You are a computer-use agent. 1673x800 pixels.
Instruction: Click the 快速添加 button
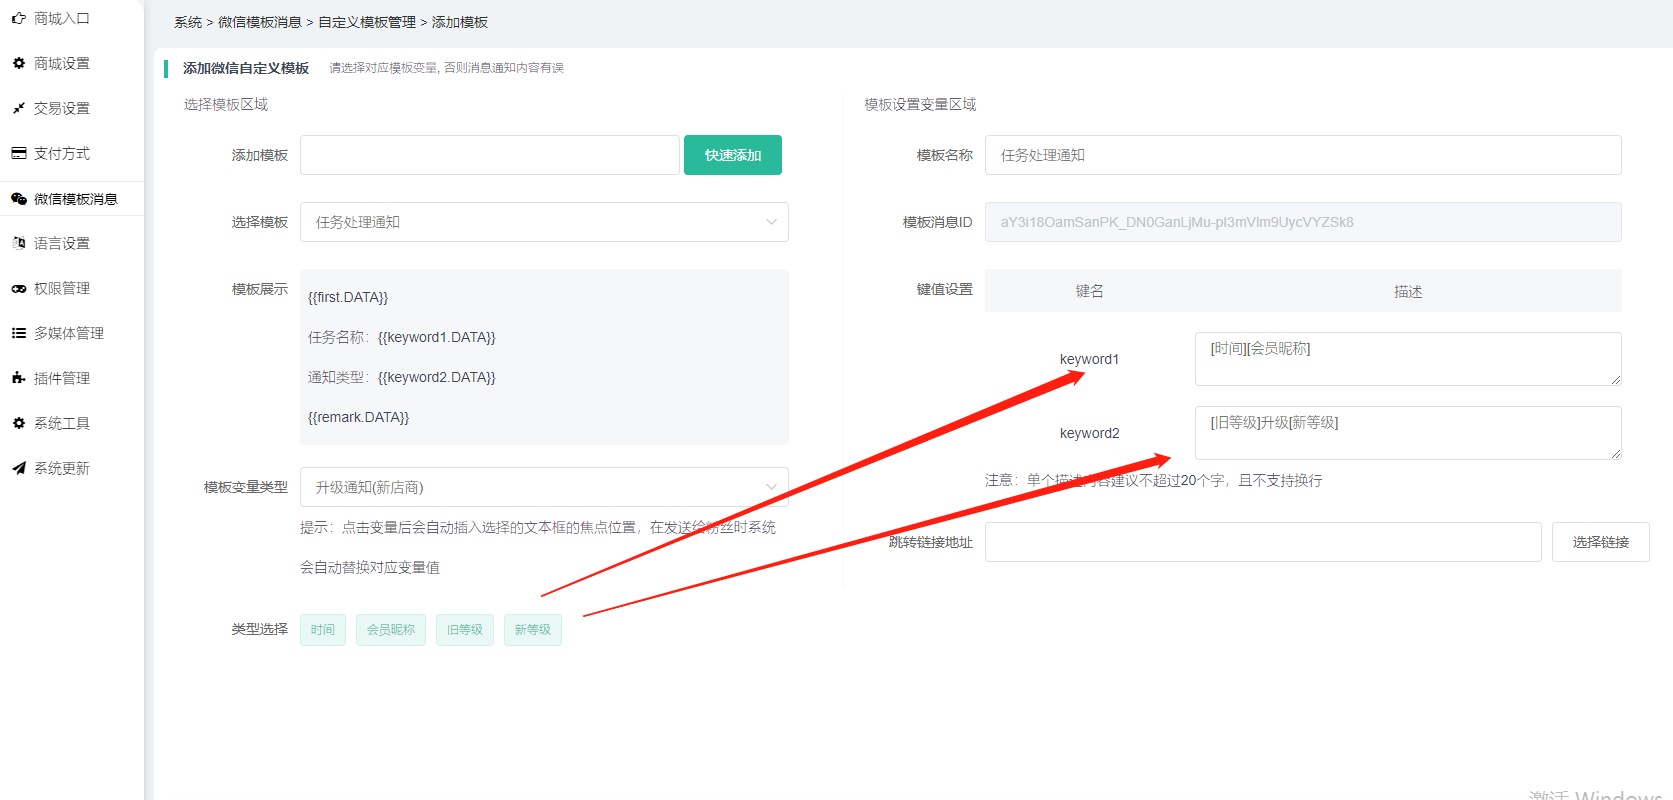click(x=732, y=155)
